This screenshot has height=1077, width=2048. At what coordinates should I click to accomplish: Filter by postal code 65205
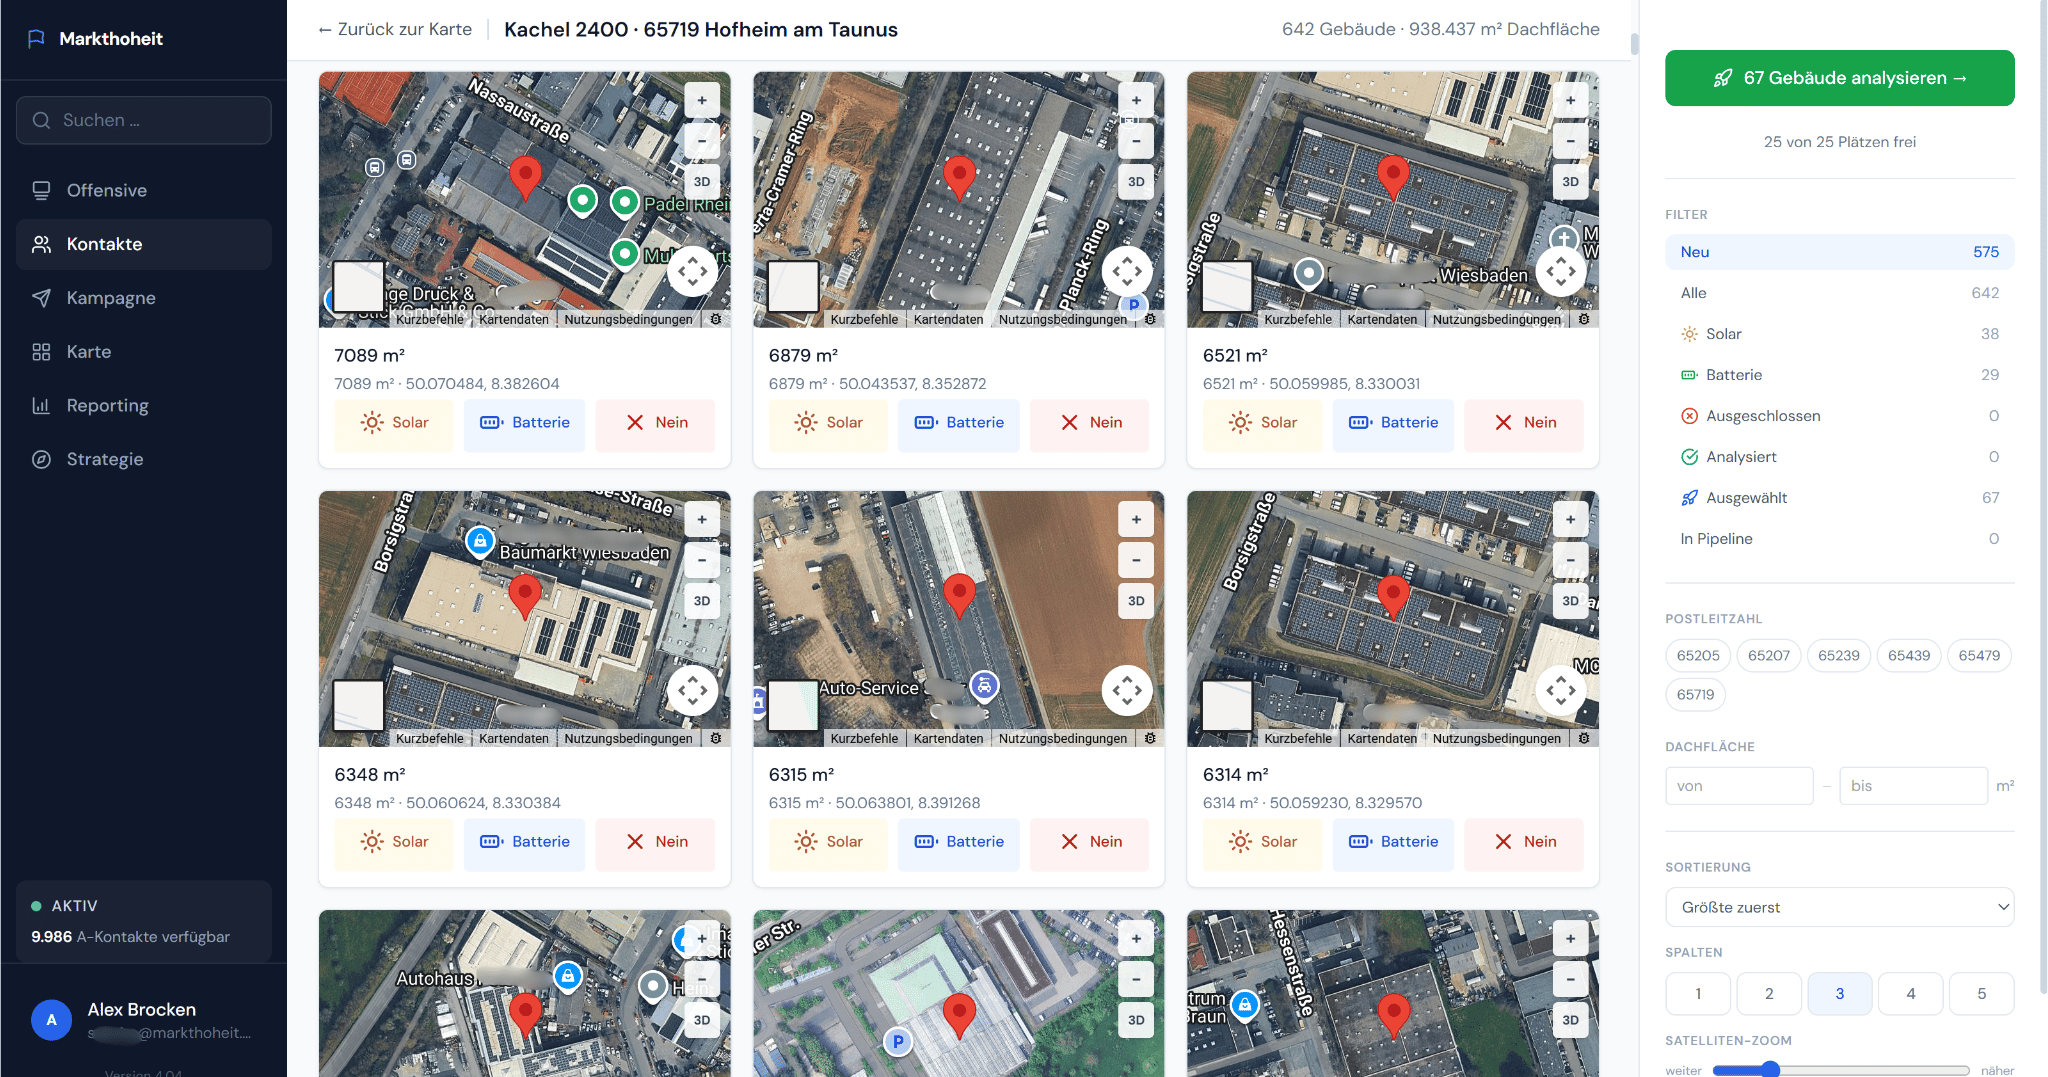pos(1698,656)
